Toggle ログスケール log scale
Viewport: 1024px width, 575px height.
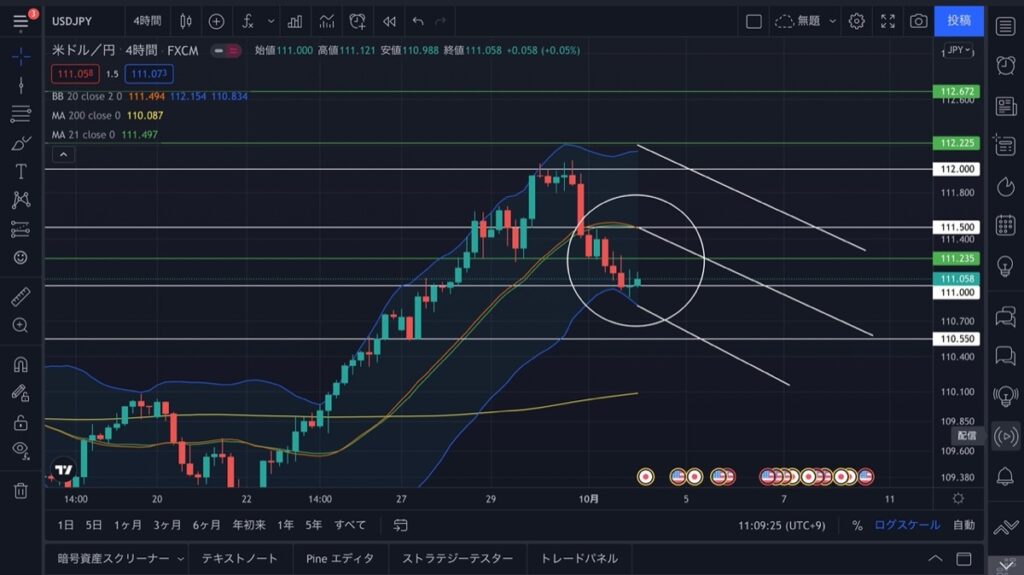coord(907,525)
